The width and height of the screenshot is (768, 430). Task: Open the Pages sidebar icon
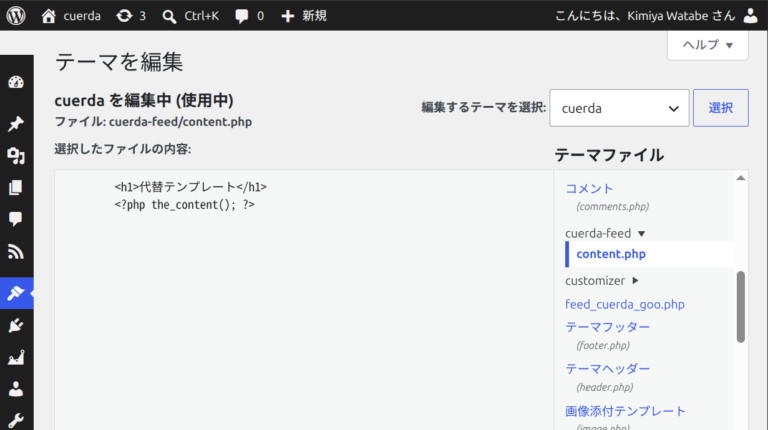16,188
